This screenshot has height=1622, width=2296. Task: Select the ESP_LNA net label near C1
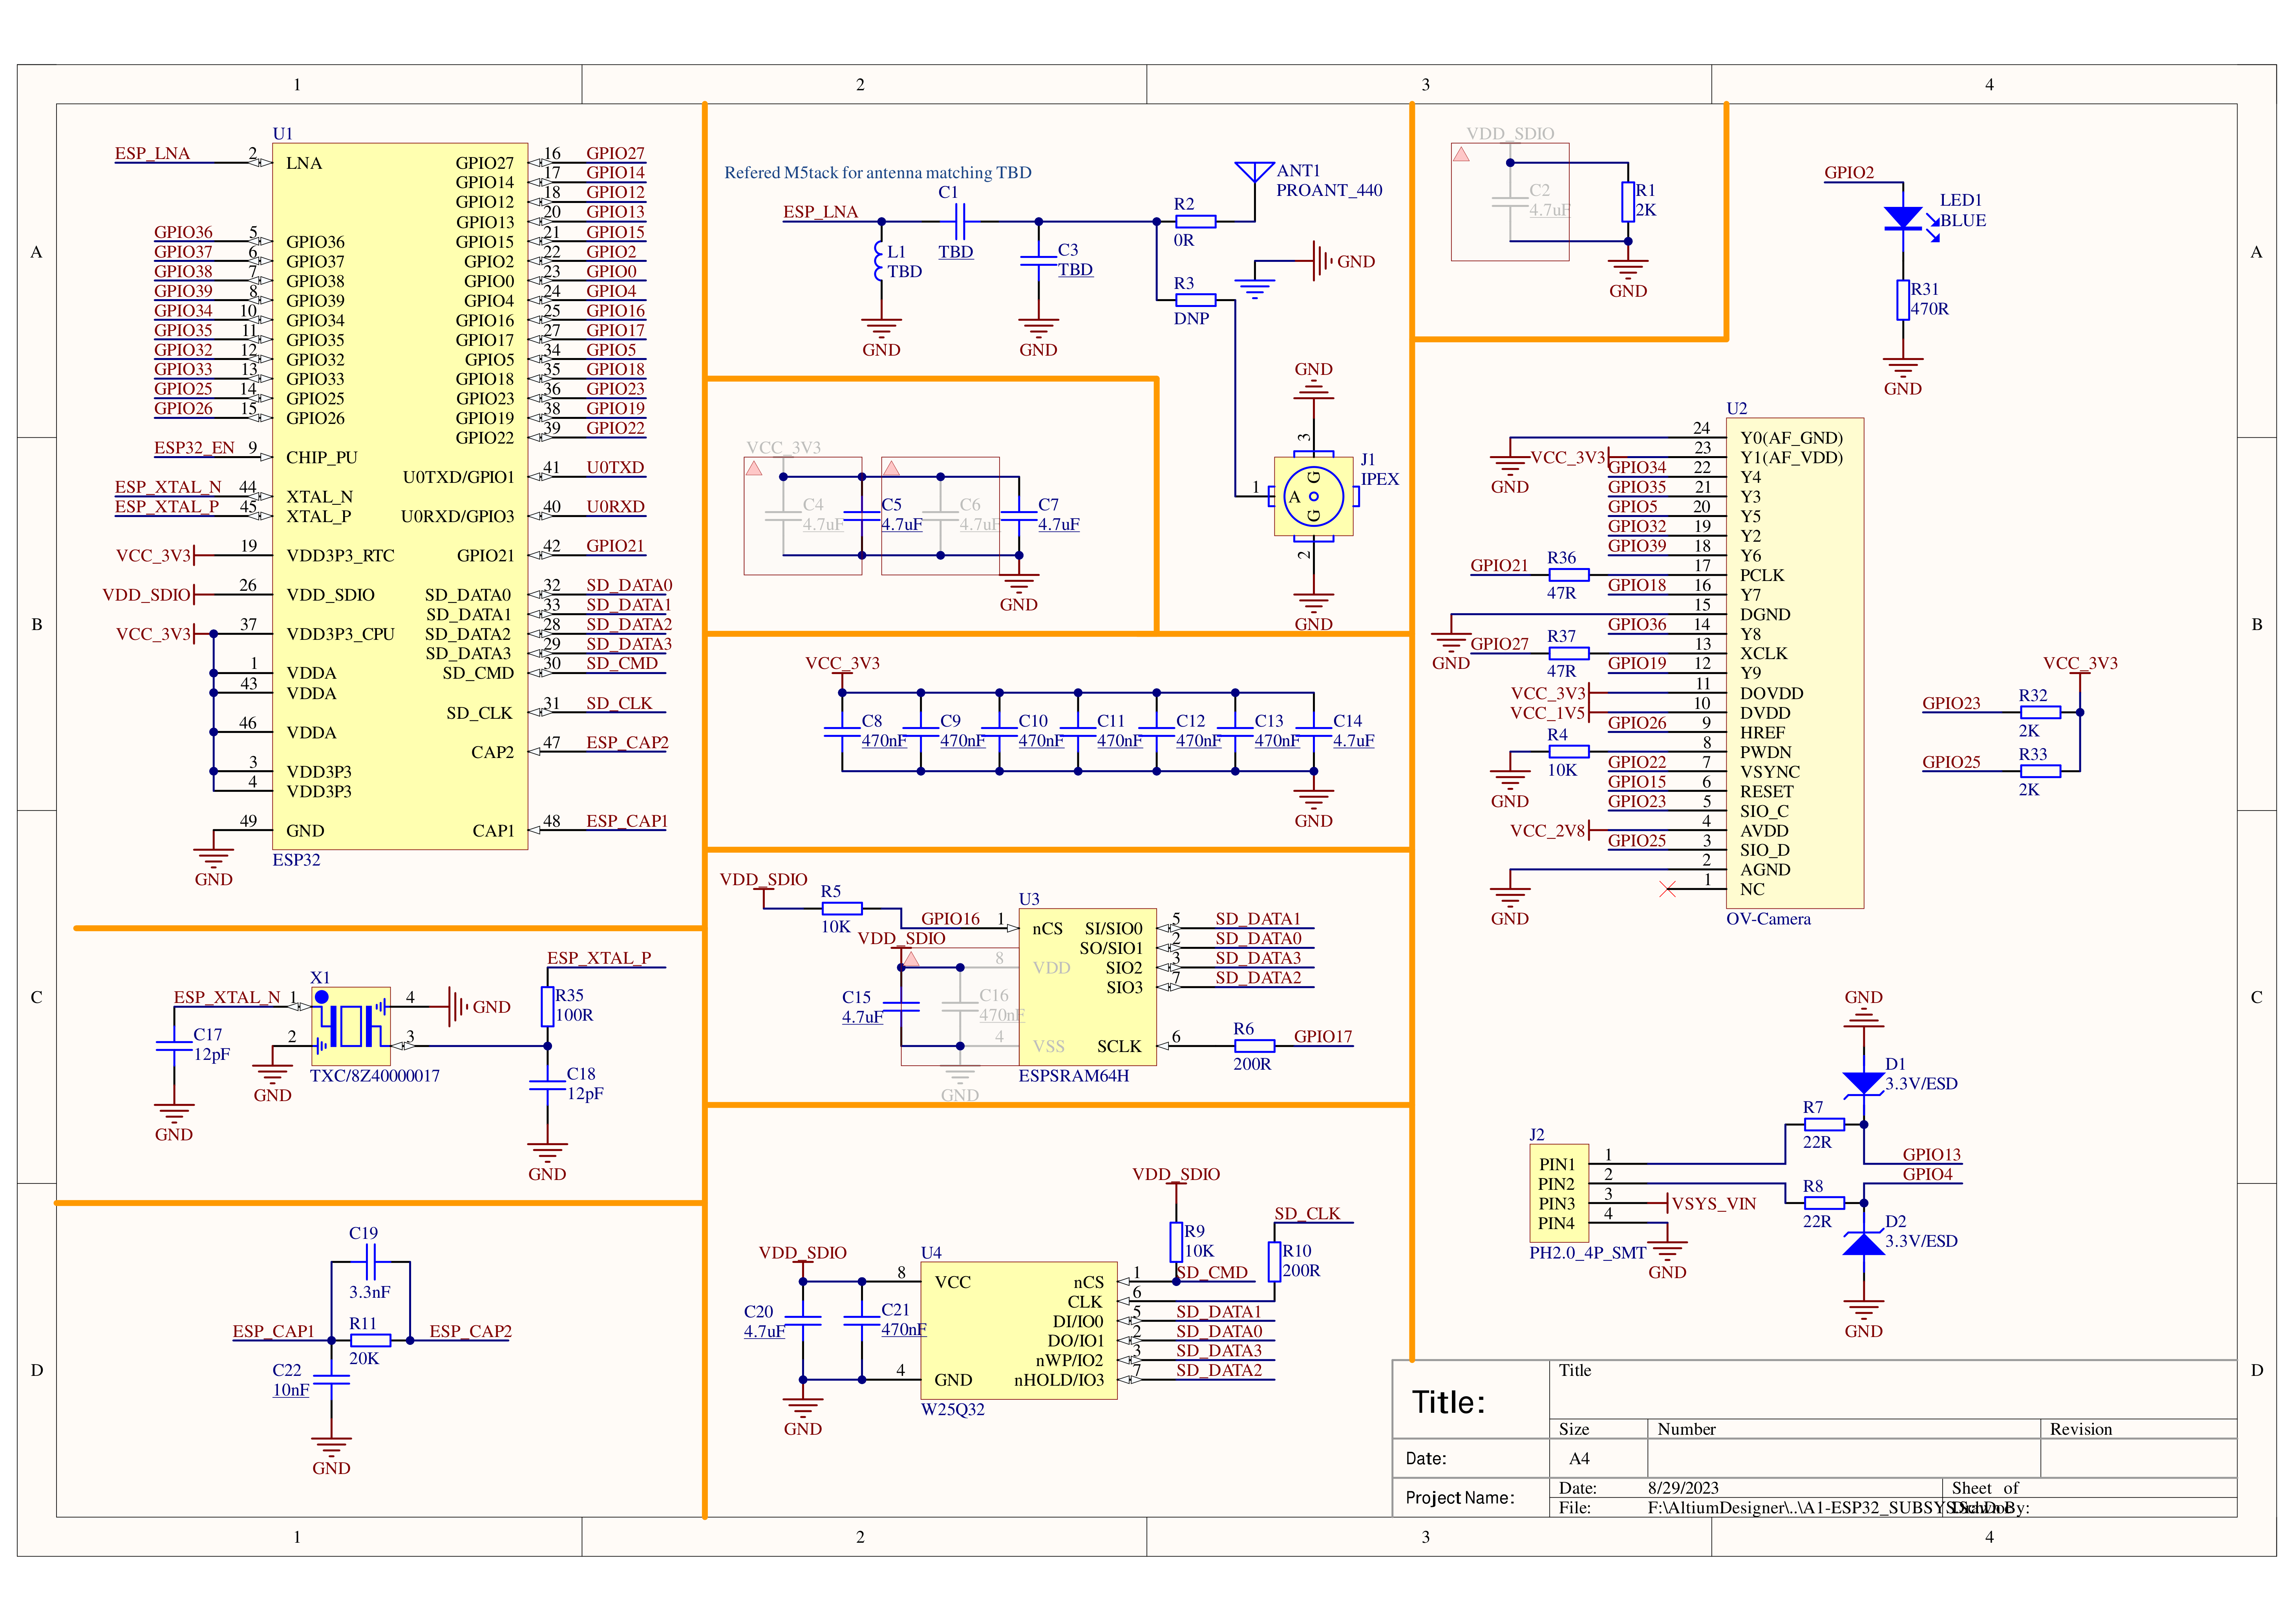coord(820,212)
